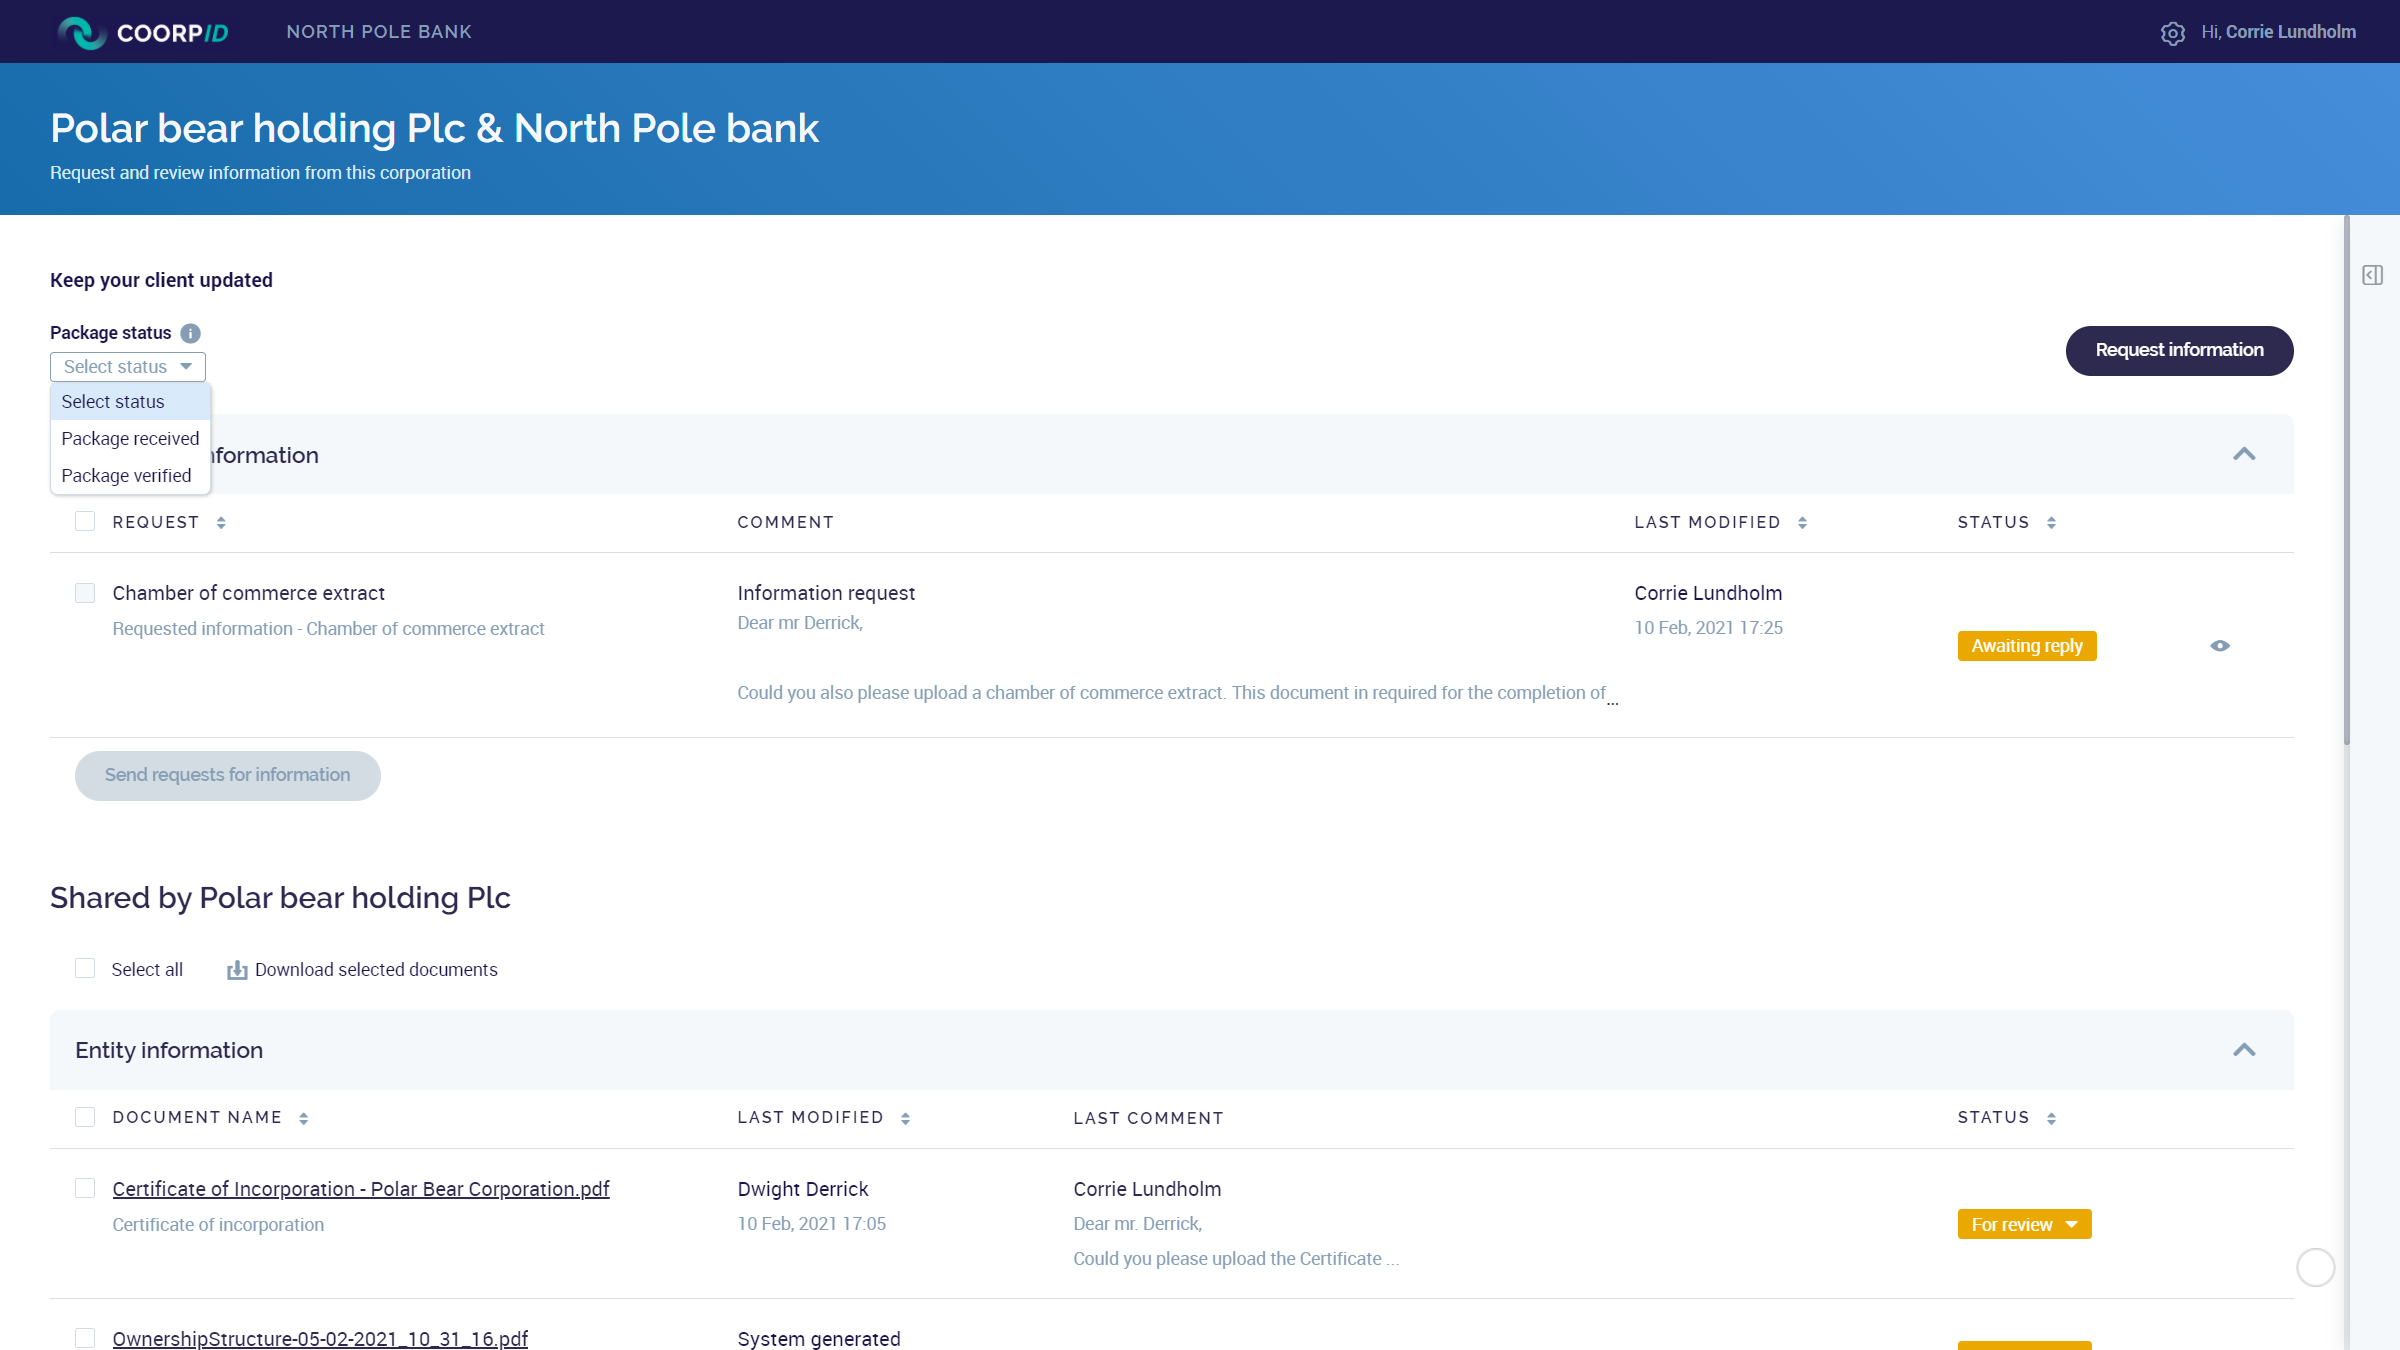This screenshot has width=2400, height=1350.
Task: Collapse the Entity information section
Action: tap(2244, 1050)
